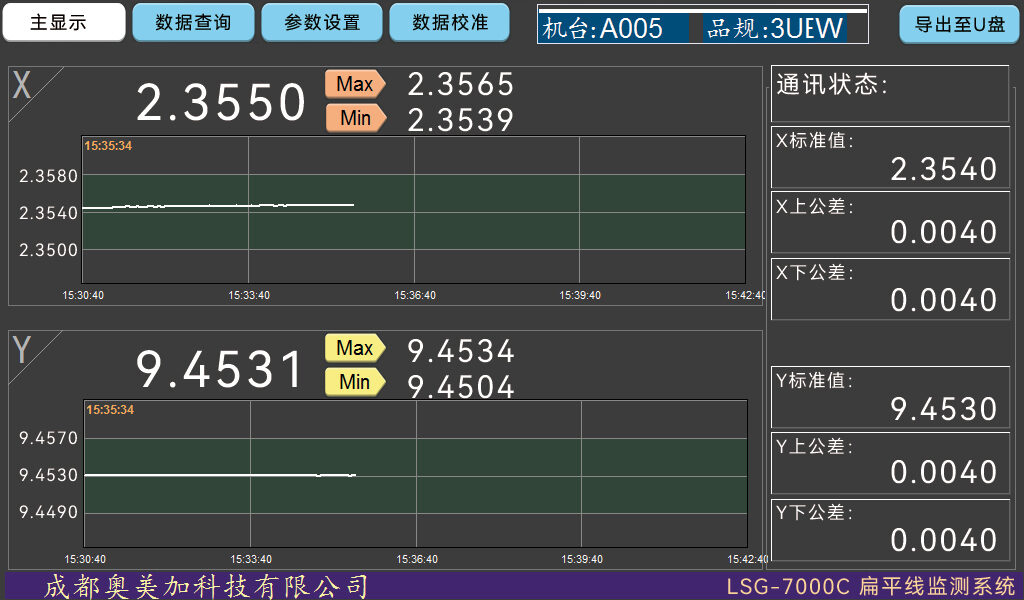Click the orange X Max badge
The width and height of the screenshot is (1024, 600).
tap(355, 84)
